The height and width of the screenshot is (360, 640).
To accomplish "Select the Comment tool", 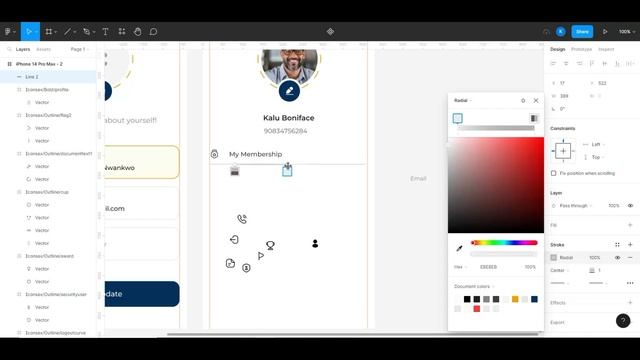I will coord(153,31).
